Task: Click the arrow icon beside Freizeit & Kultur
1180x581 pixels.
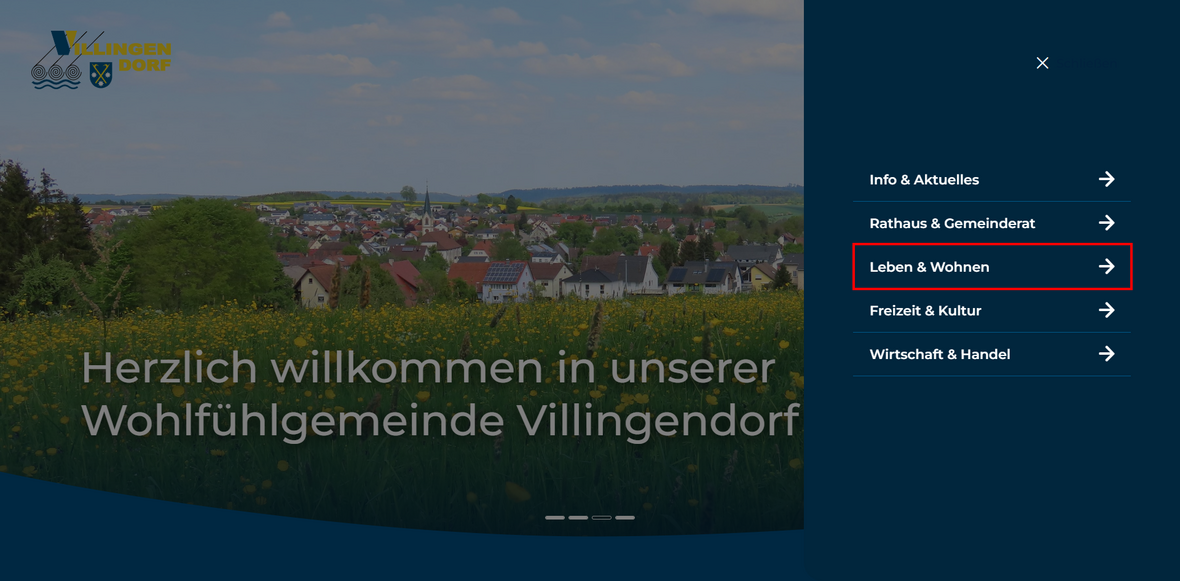Action: pos(1106,310)
